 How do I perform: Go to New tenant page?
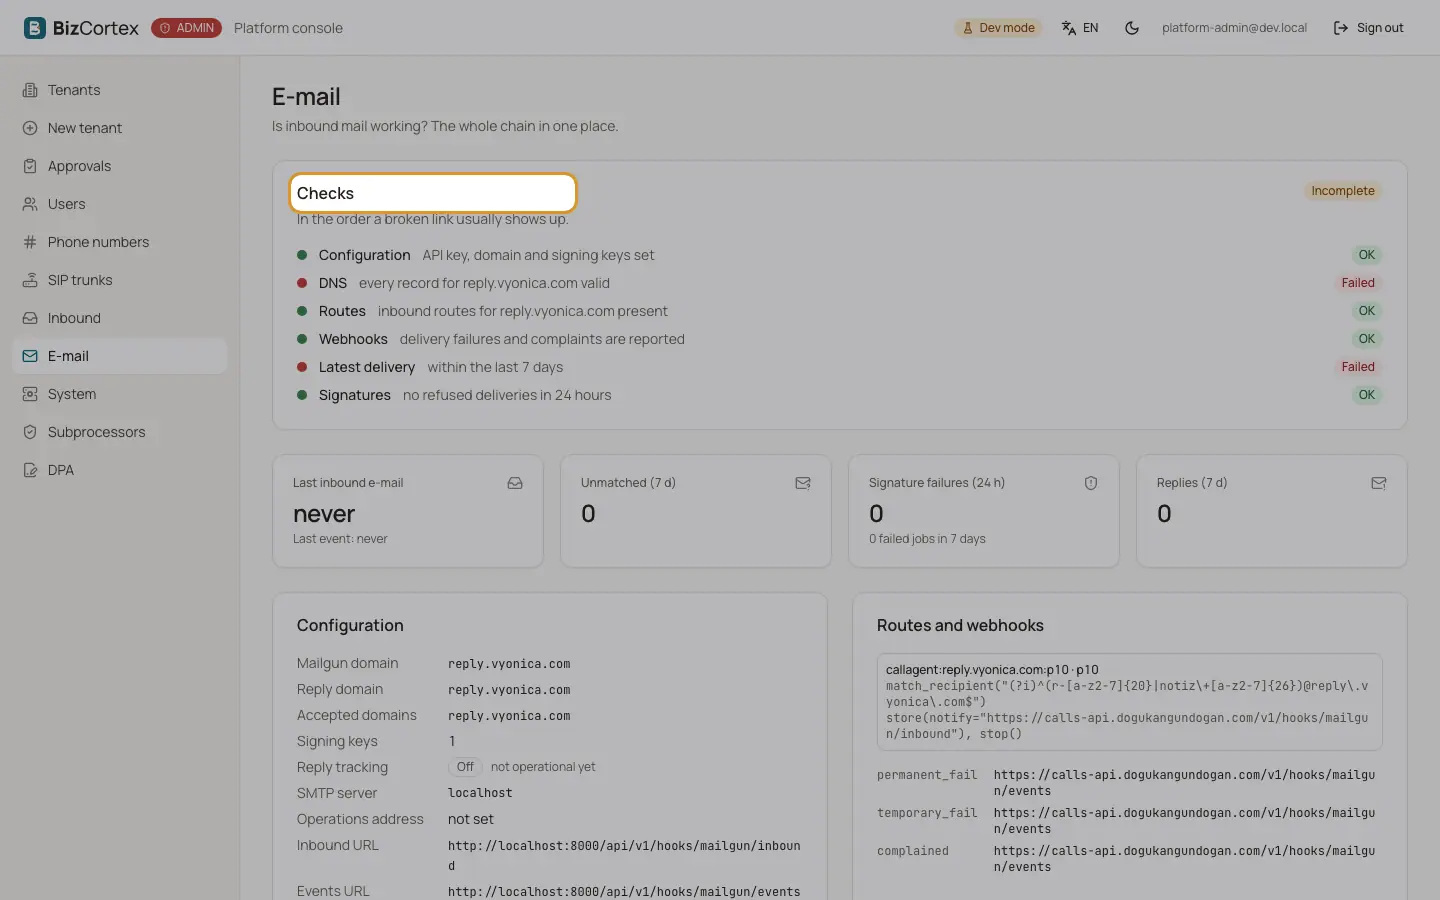pos(120,128)
